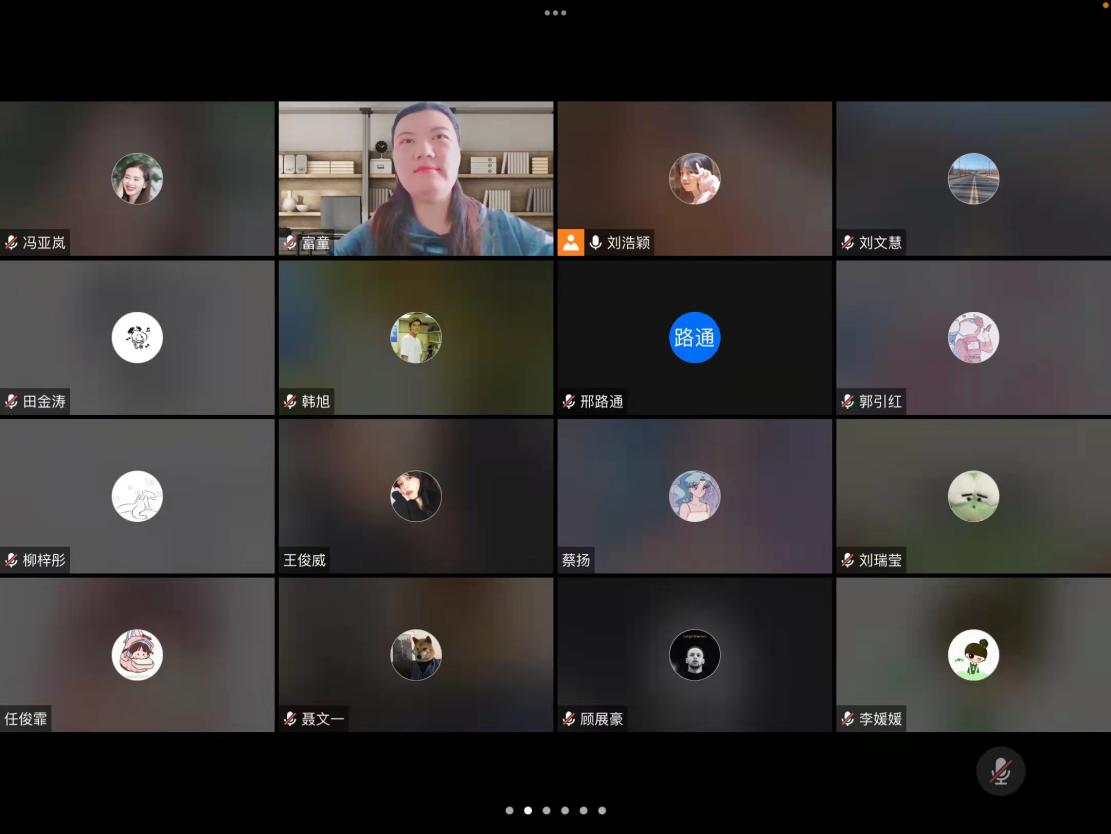The width and height of the screenshot is (1111, 834).
Task: Click the orange host icon beside 刘浩颖
Action: [x=571, y=242]
